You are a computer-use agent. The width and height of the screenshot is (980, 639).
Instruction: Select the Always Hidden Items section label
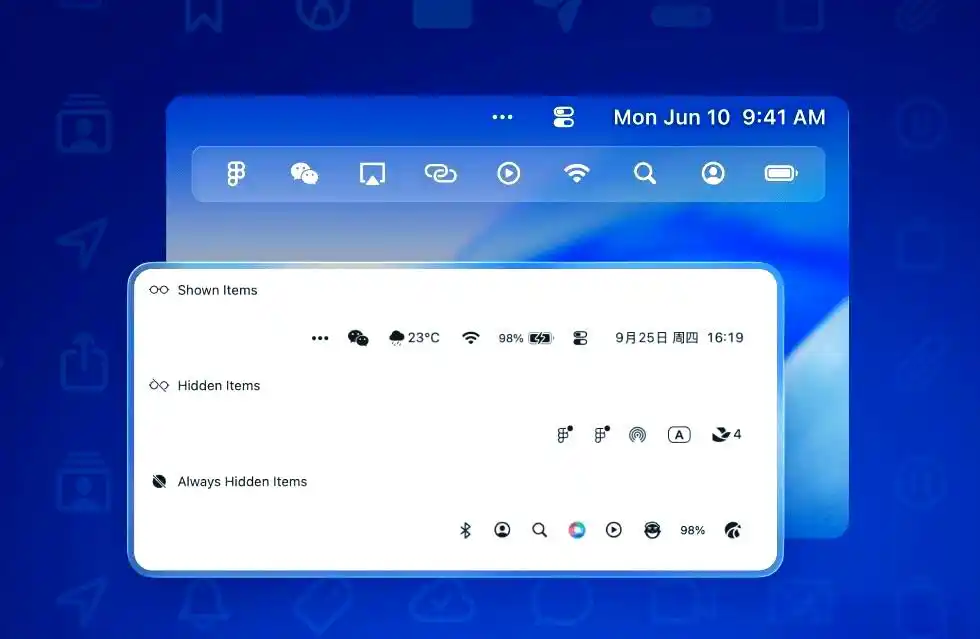pyautogui.click(x=242, y=482)
